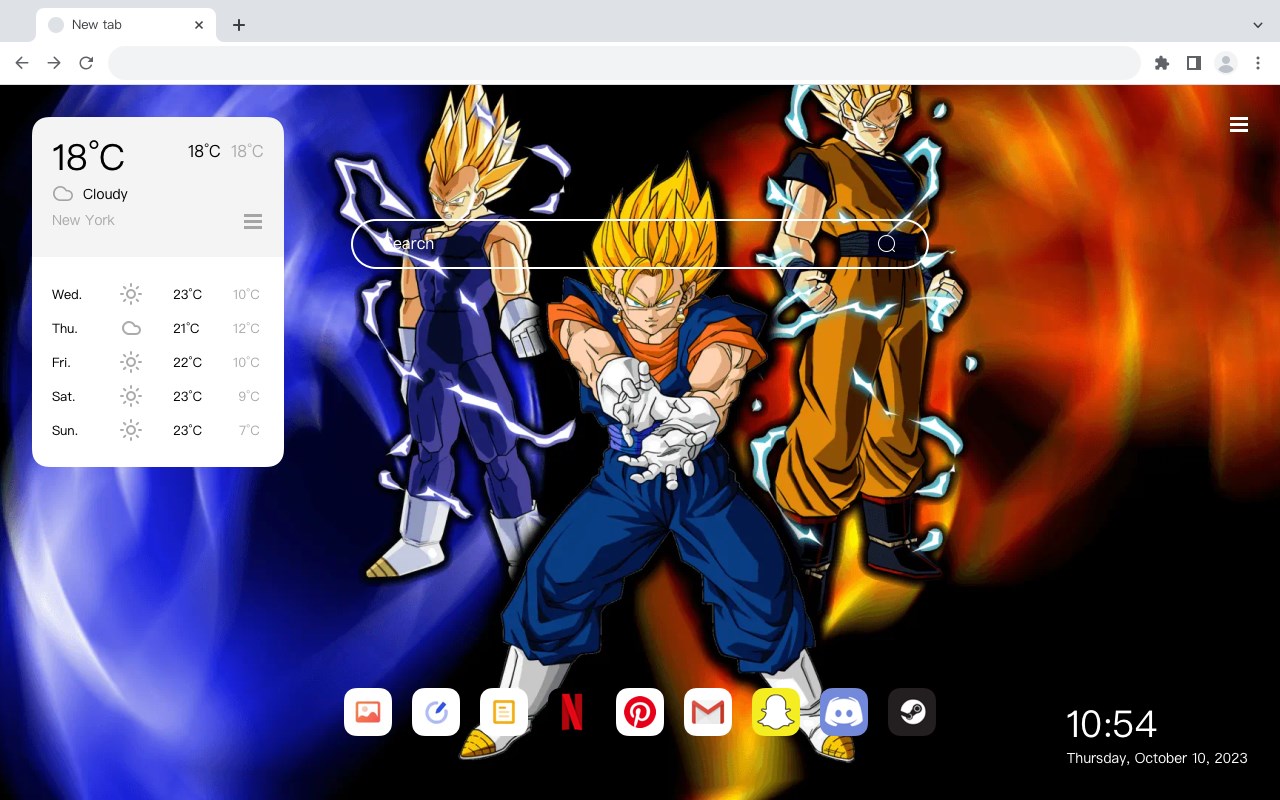
Task: Launch the Netflix shortcut
Action: 572,712
